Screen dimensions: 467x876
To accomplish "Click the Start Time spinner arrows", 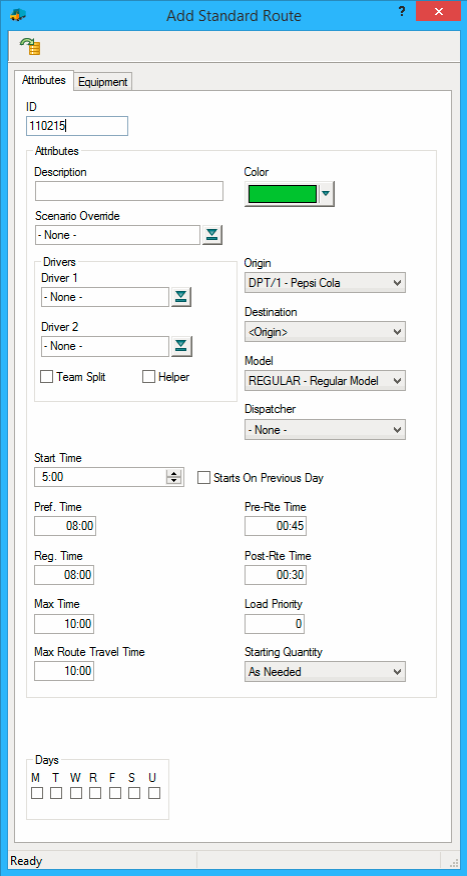I will (x=174, y=477).
